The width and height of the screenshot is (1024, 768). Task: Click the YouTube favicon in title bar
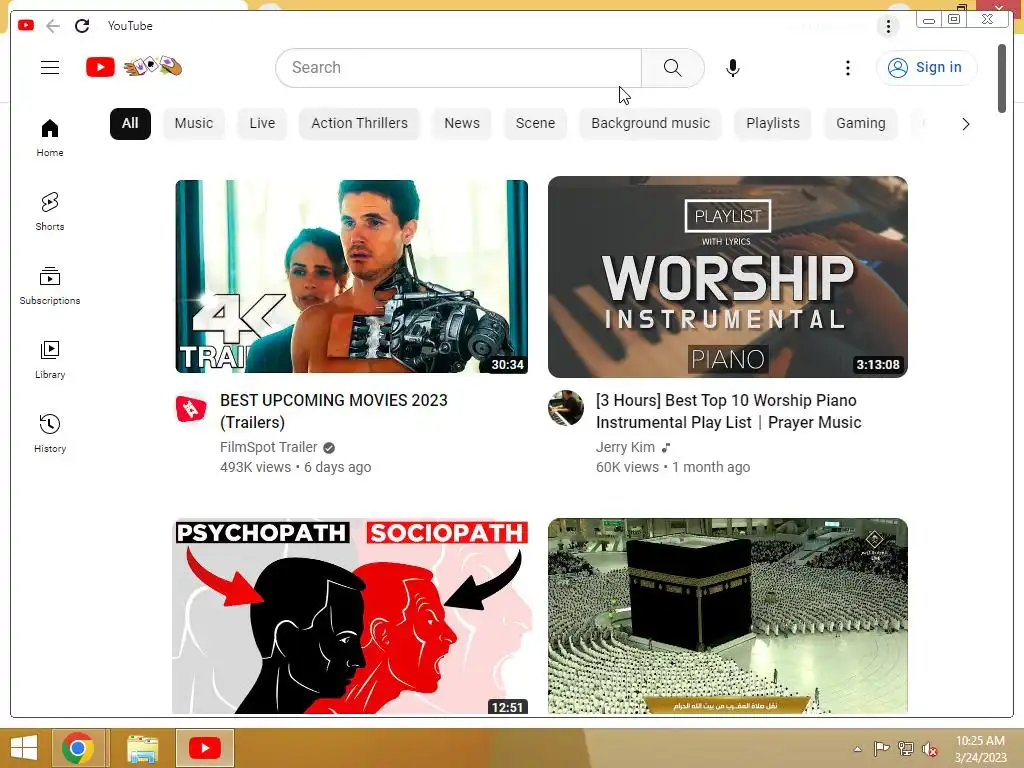26,25
